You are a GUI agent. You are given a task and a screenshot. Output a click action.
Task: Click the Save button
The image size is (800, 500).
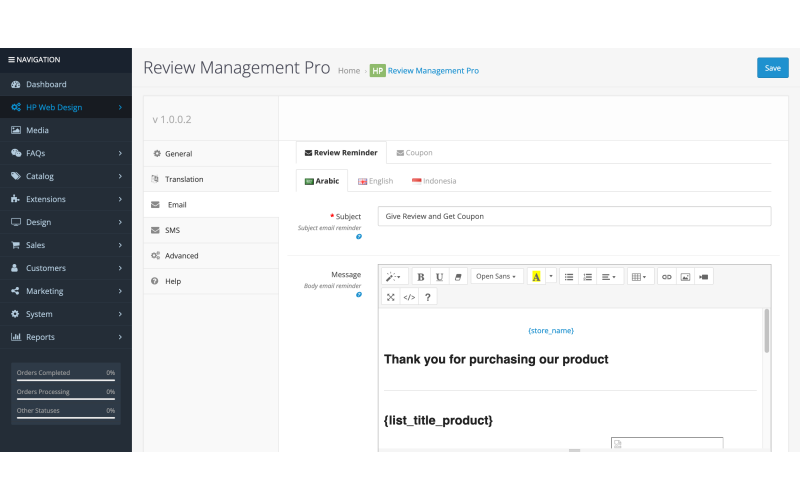click(x=772, y=68)
